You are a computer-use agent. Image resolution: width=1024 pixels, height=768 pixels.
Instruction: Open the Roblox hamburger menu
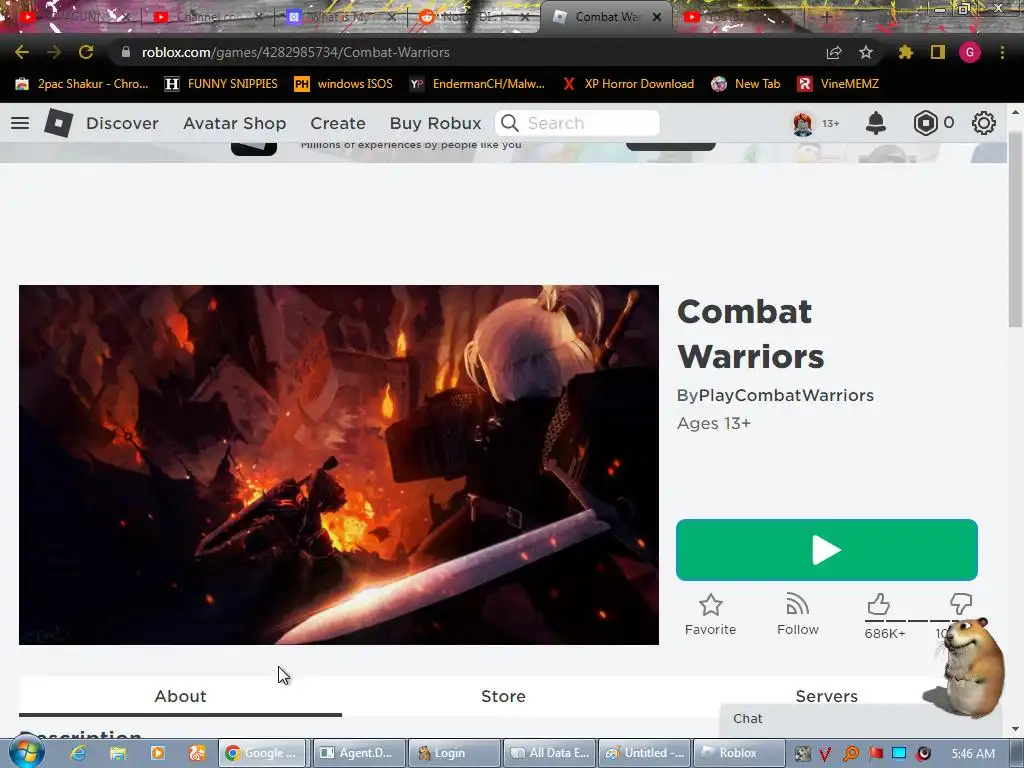pos(20,123)
